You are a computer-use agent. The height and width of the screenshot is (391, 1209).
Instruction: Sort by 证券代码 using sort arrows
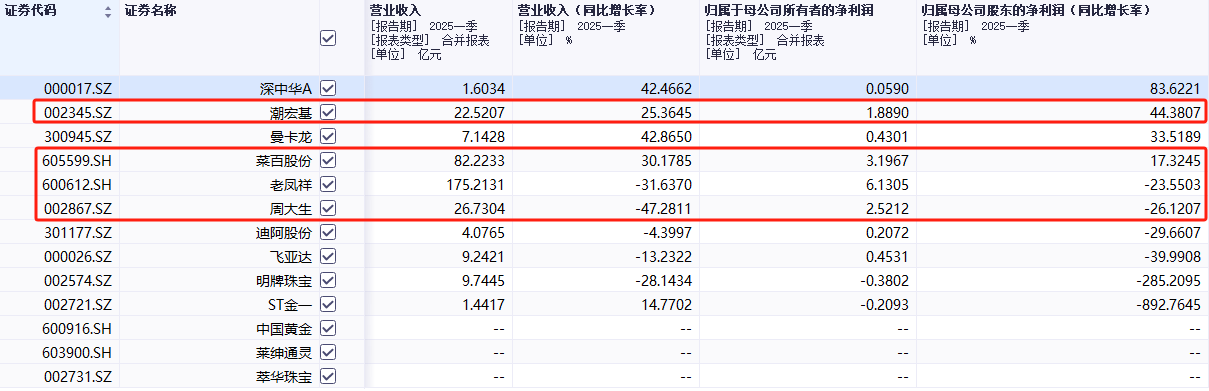(108, 13)
